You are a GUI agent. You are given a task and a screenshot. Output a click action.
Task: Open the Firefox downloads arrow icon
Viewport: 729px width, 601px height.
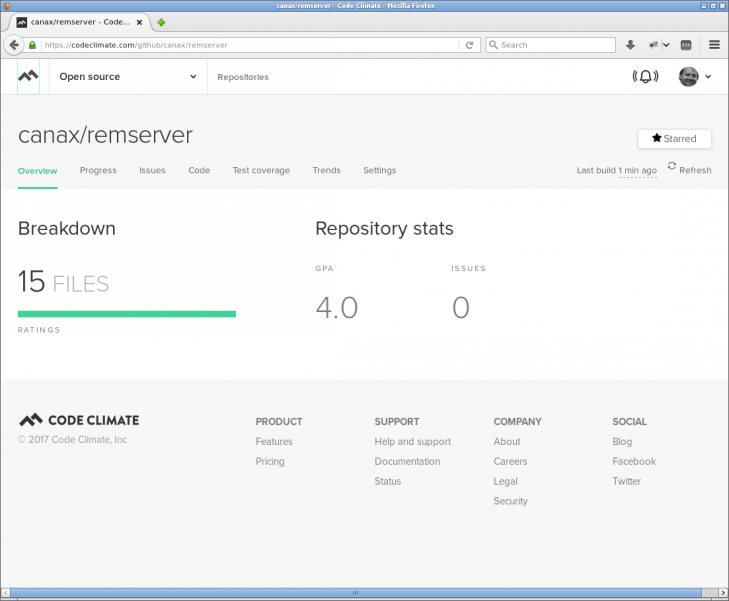[x=630, y=45]
